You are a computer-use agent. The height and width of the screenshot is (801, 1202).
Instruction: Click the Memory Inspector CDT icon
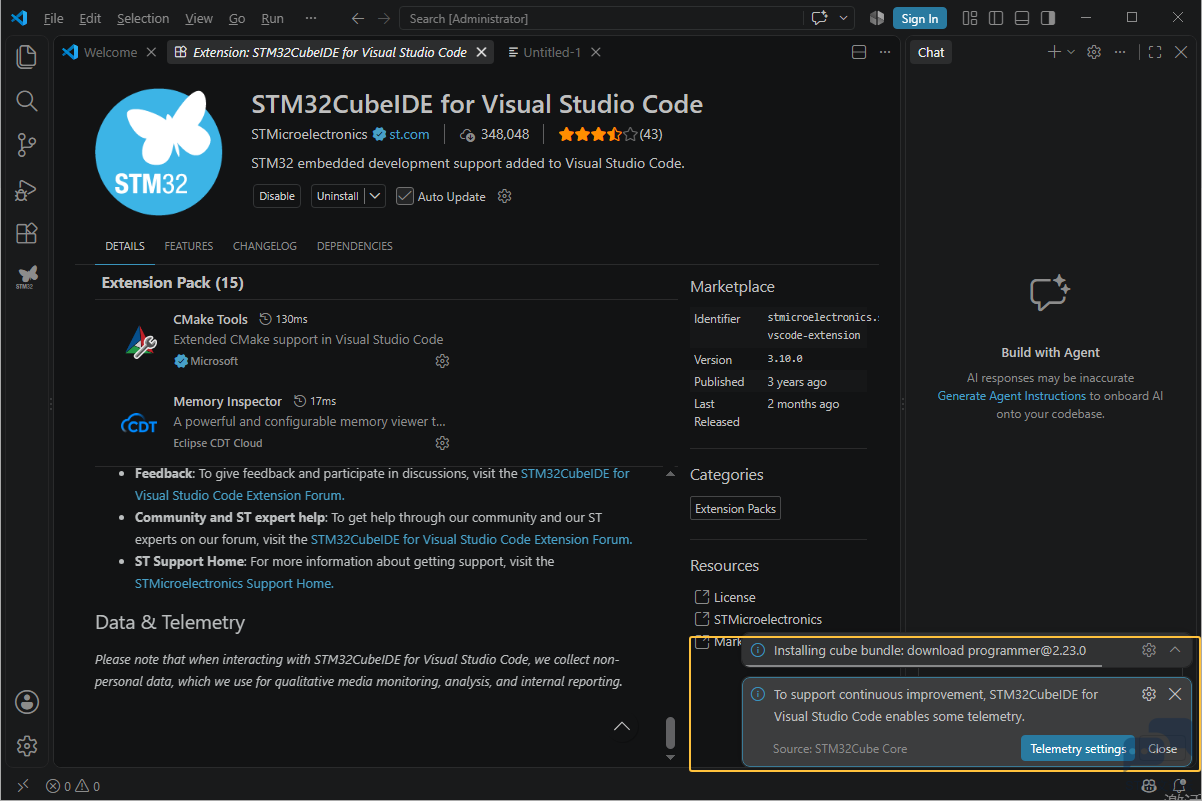(x=140, y=424)
